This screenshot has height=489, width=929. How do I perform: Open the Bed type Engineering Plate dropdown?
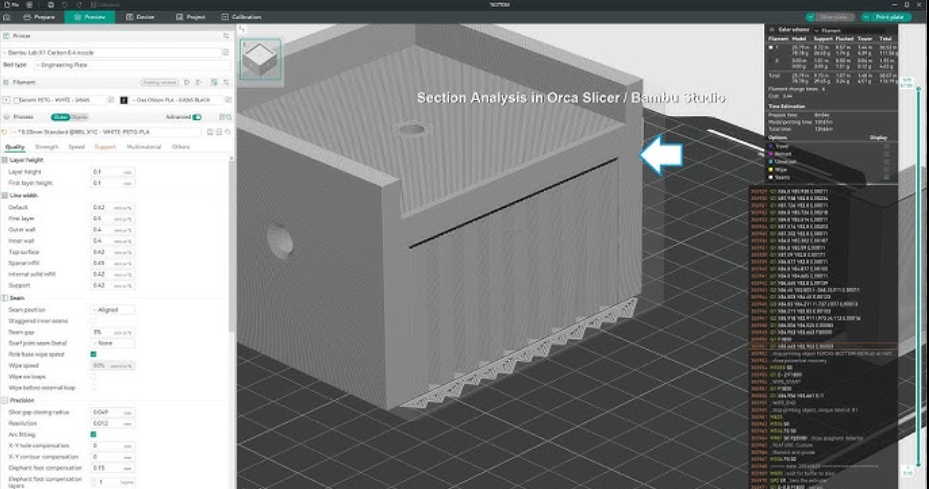click(x=132, y=65)
